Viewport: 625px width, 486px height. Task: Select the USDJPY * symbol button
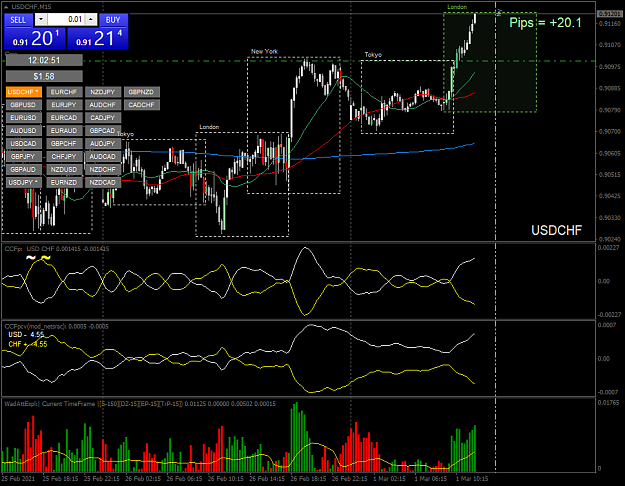click(x=24, y=183)
